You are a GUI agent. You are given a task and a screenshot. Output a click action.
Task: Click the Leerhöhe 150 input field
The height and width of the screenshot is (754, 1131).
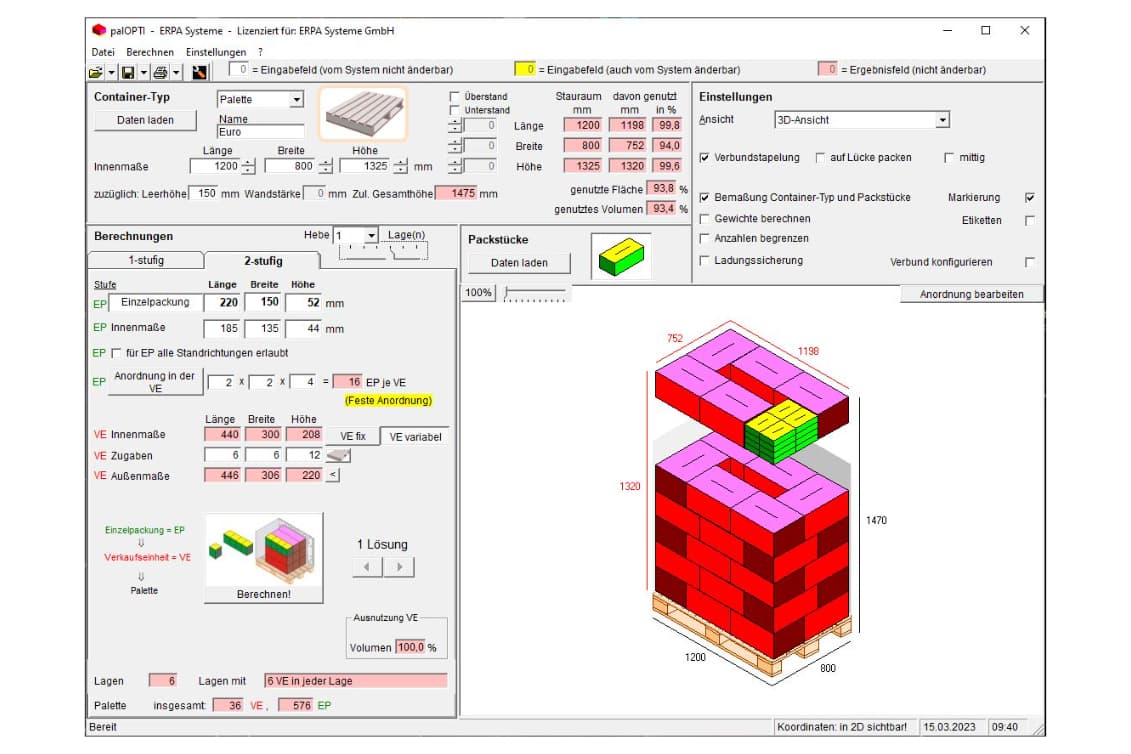(x=203, y=193)
